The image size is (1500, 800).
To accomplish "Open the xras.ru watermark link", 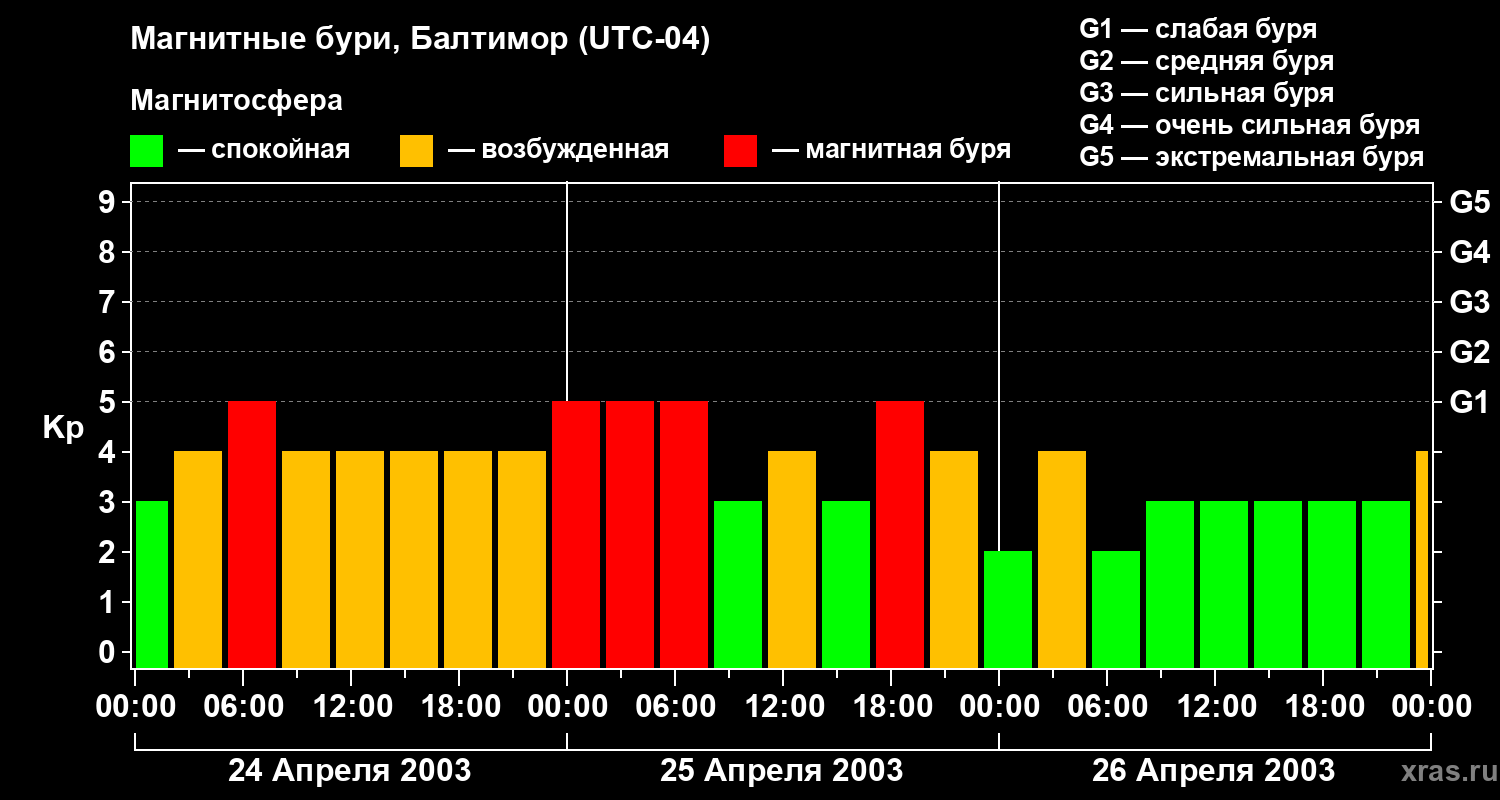I will click(x=1444, y=771).
